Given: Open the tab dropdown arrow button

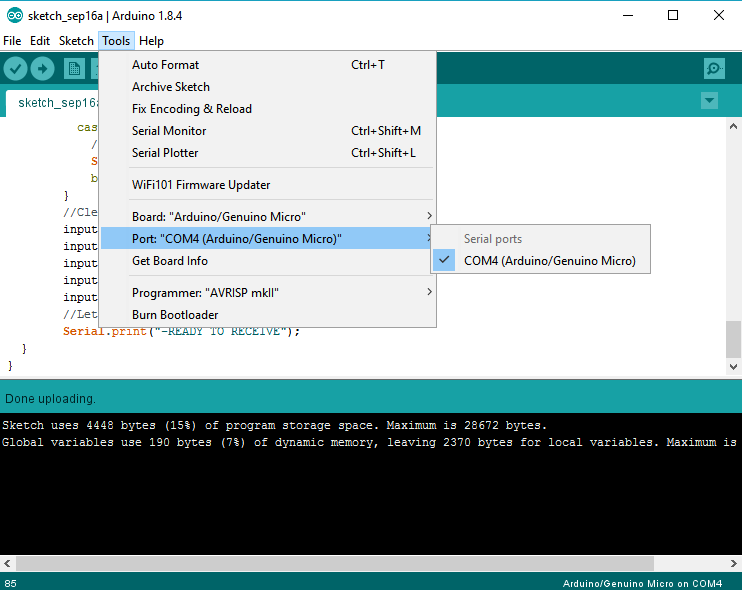Looking at the screenshot, I should pyautogui.click(x=709, y=100).
